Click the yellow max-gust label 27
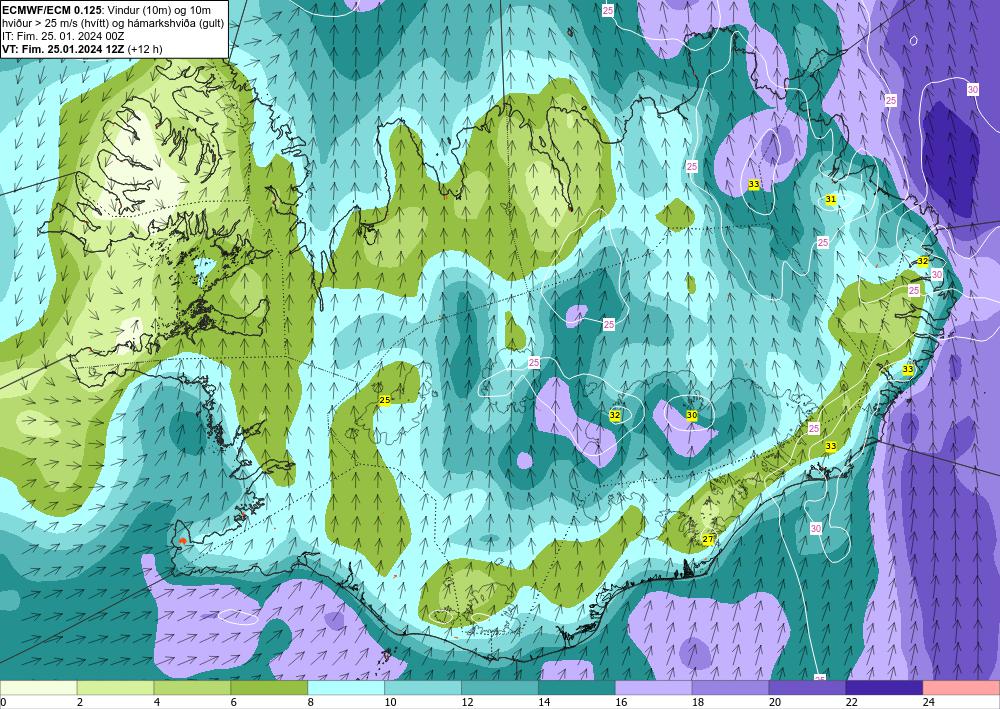The image size is (1000, 709). tap(708, 539)
